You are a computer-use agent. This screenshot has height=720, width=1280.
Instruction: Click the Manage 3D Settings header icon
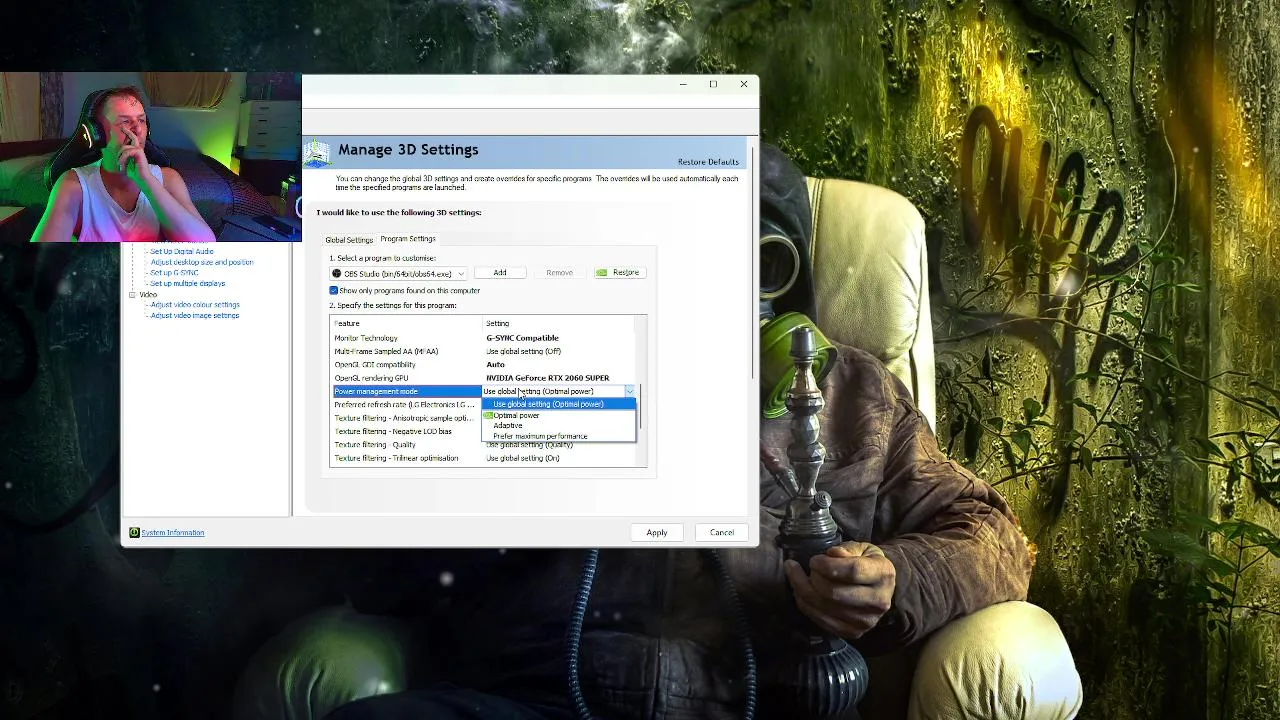point(318,152)
